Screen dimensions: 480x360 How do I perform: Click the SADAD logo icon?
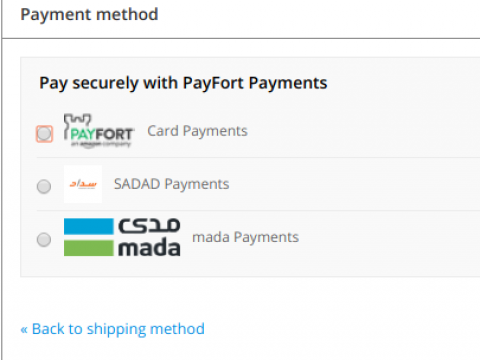[83, 184]
